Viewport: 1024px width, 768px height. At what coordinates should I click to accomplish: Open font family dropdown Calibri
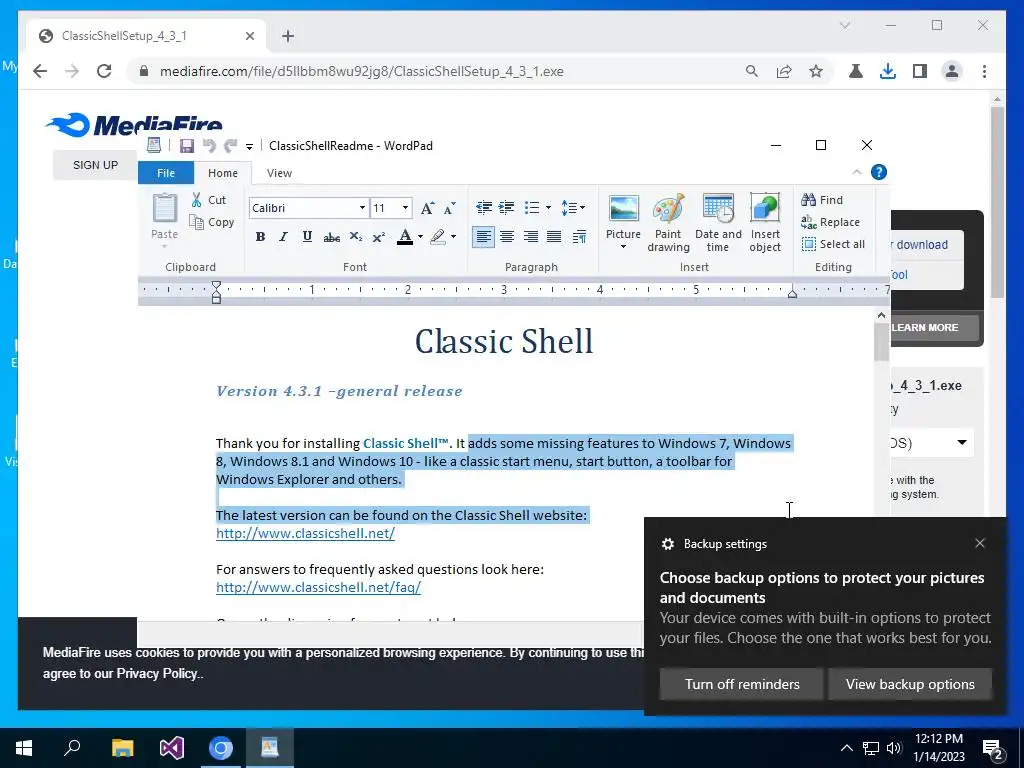point(362,208)
